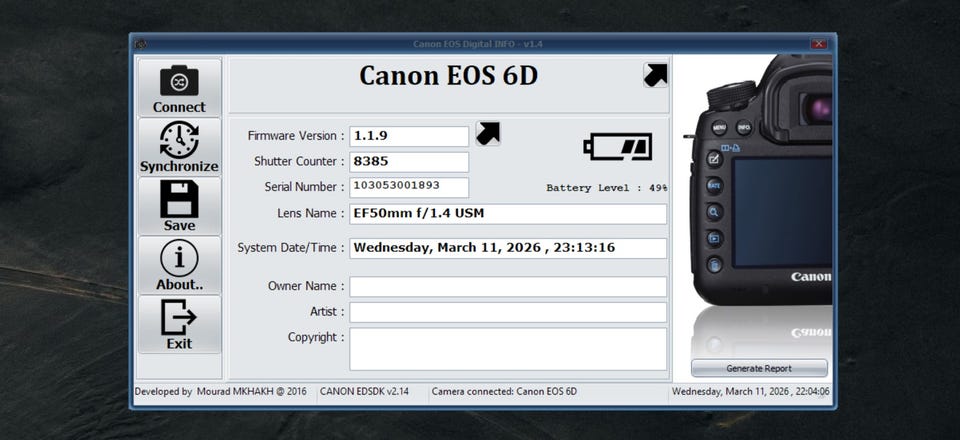Click 'Developed by Mourad MKHAKH @ 2016' status text

(x=220, y=392)
